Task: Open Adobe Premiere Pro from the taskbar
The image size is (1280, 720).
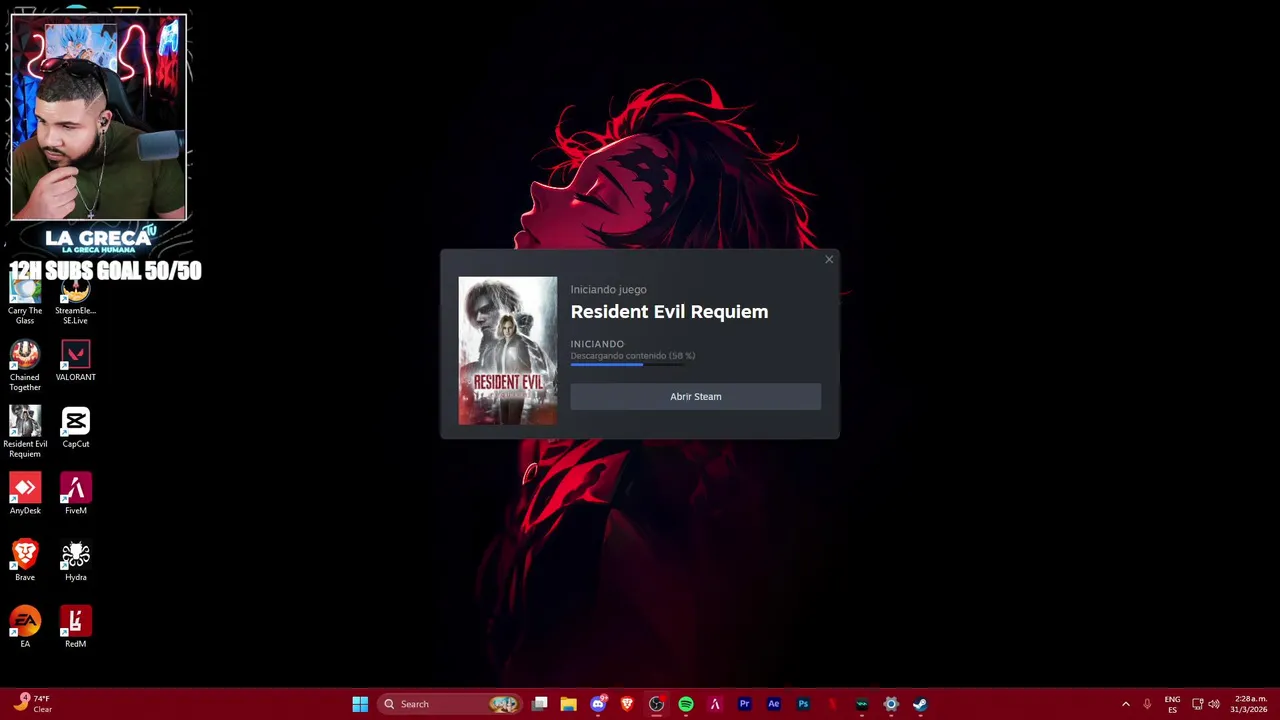Action: click(x=744, y=704)
